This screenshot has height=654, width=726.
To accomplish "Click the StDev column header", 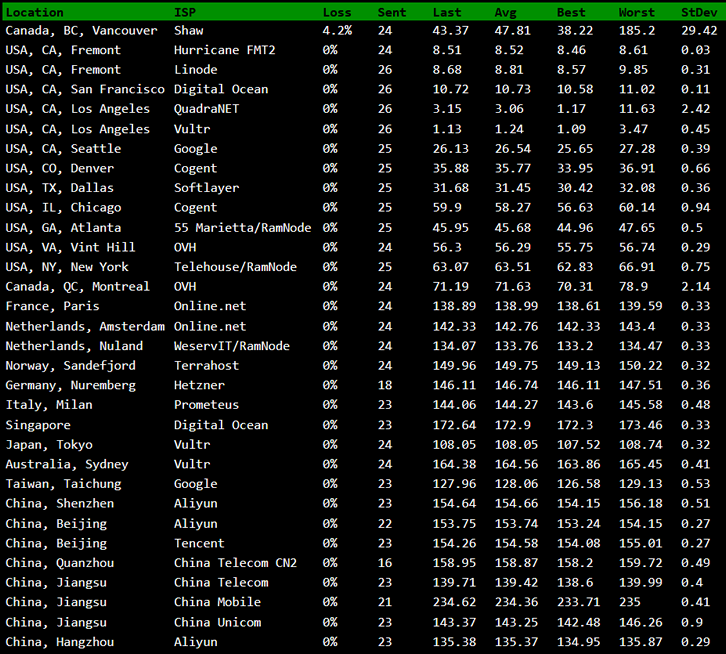I will tap(699, 13).
